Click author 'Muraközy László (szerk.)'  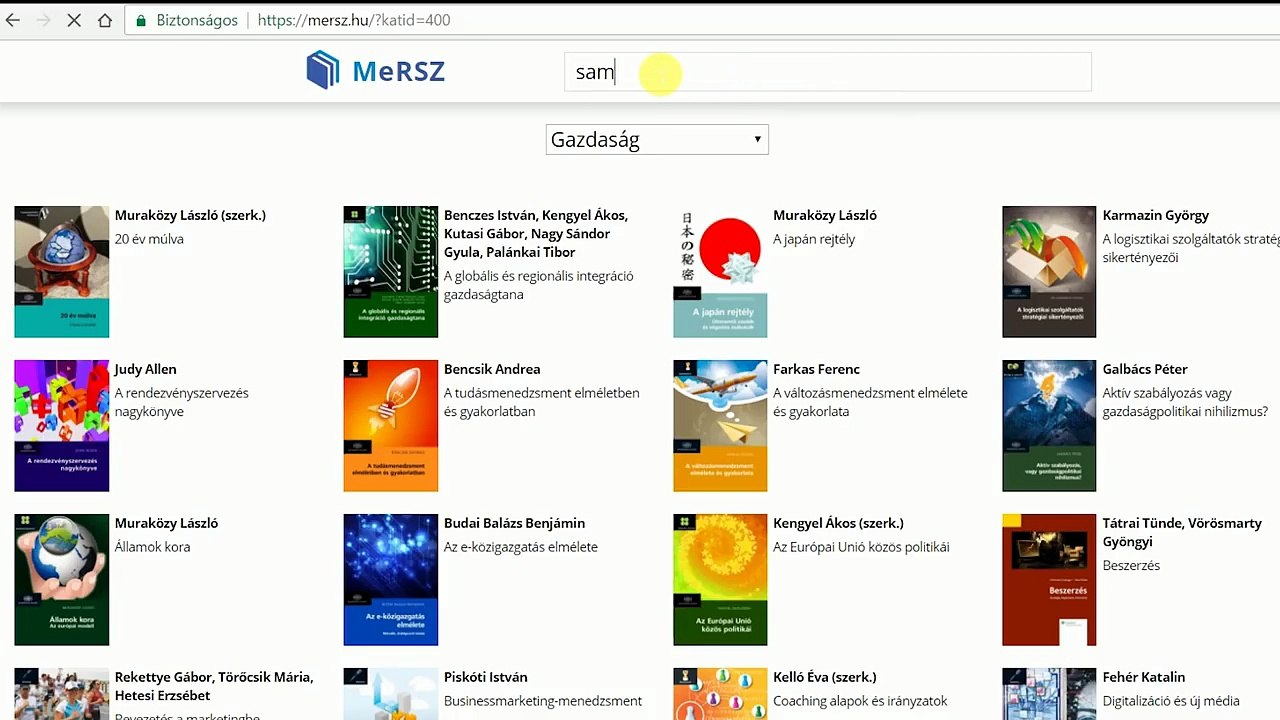(x=190, y=215)
